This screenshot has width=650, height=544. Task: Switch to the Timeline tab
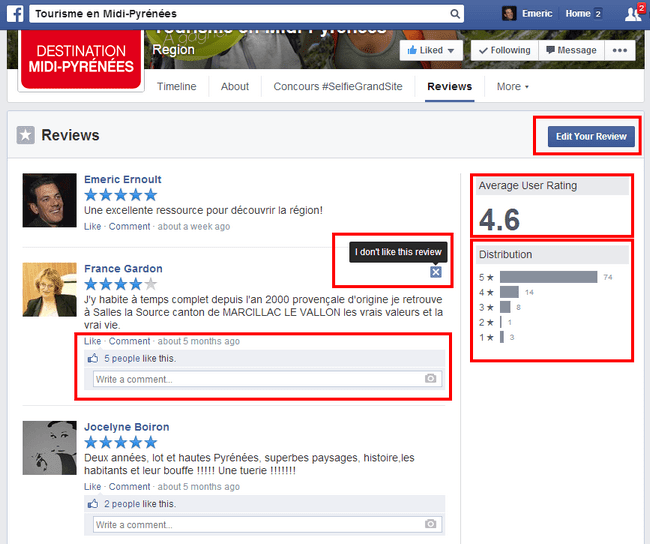pyautogui.click(x=177, y=86)
